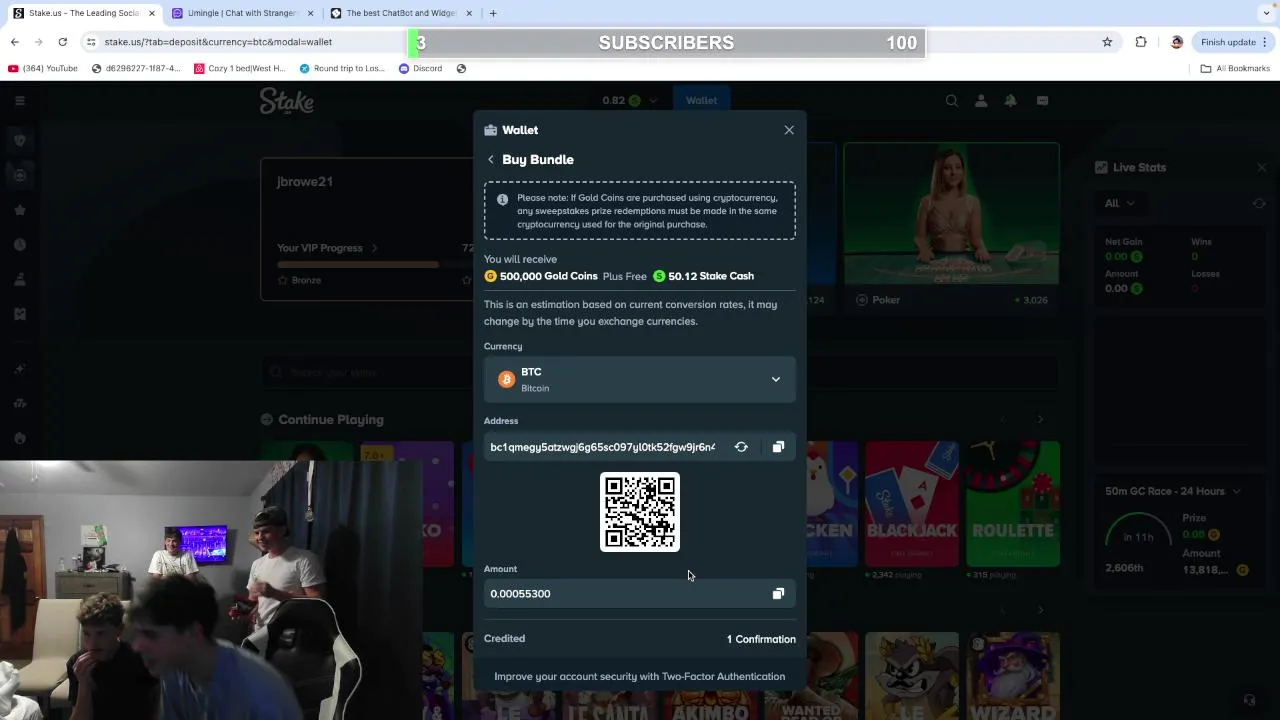
Task: Open the Round trip to Los bookmark
Action: [x=341, y=69]
